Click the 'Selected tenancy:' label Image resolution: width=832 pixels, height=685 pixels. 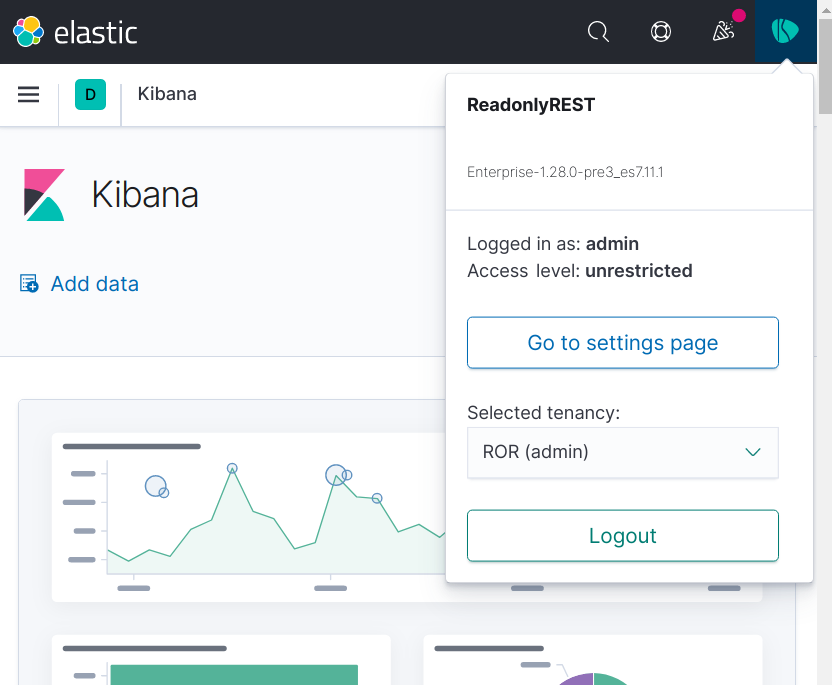point(543,412)
